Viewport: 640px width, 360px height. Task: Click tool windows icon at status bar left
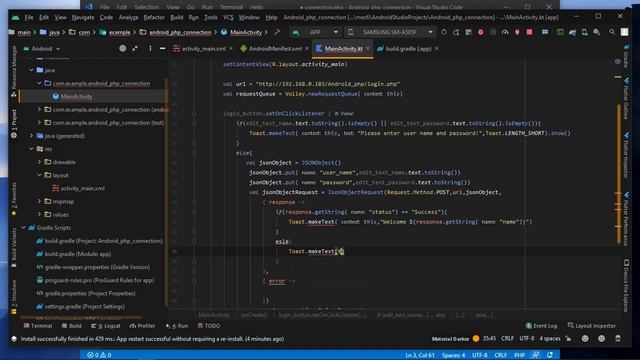tap(14, 339)
